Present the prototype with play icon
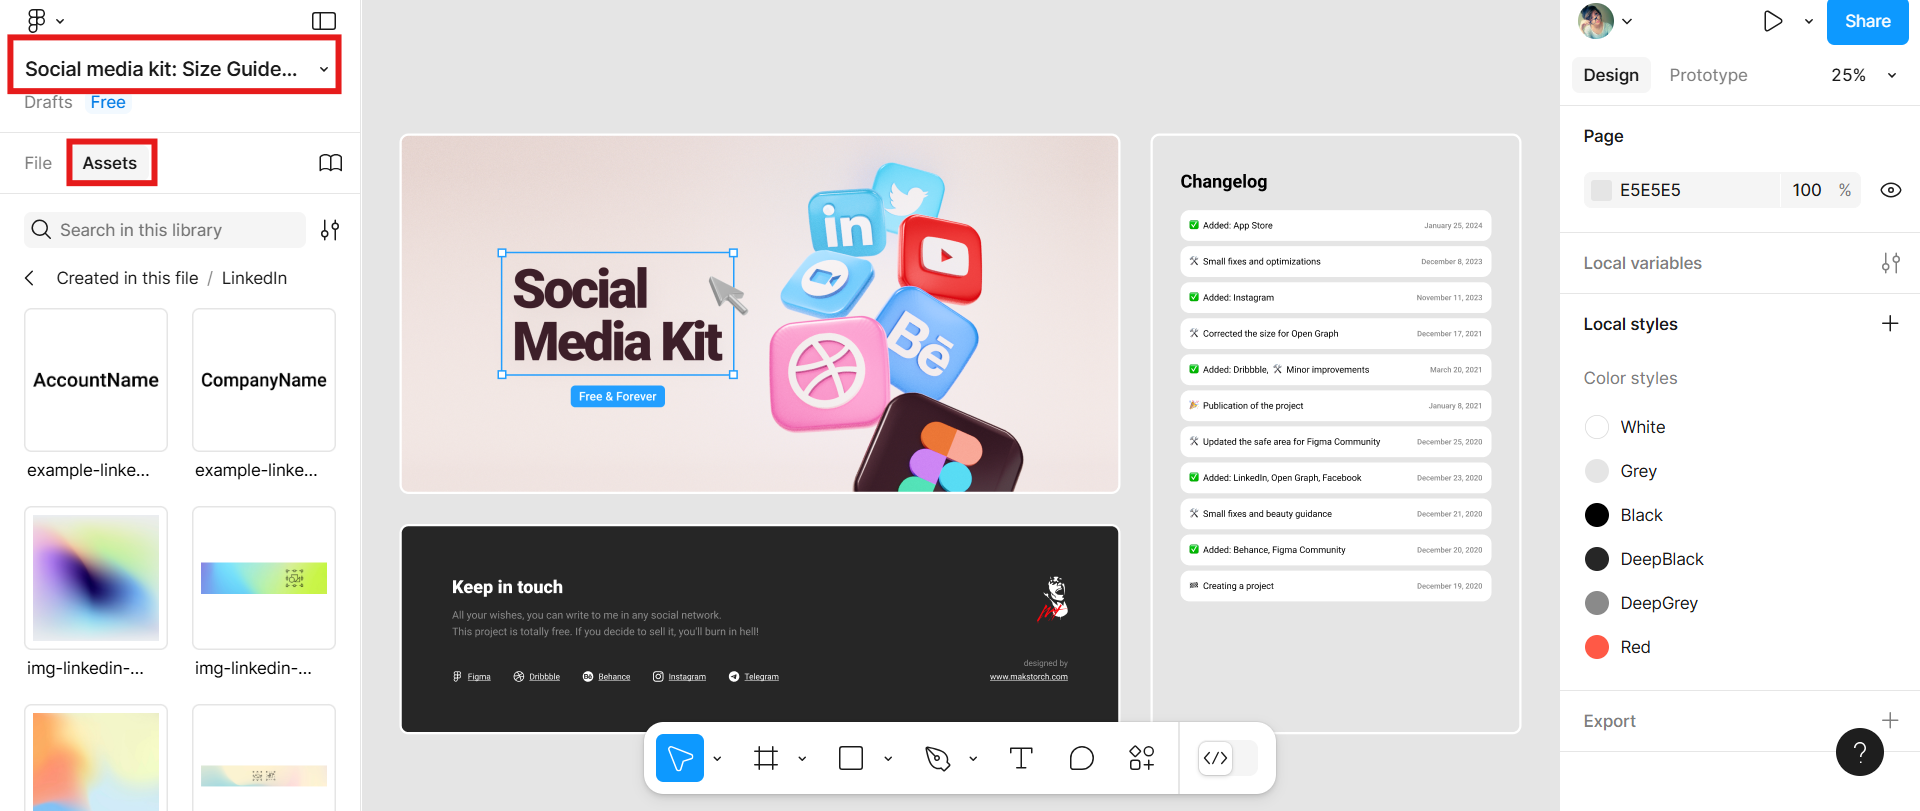The height and width of the screenshot is (811, 1920). 1773,21
